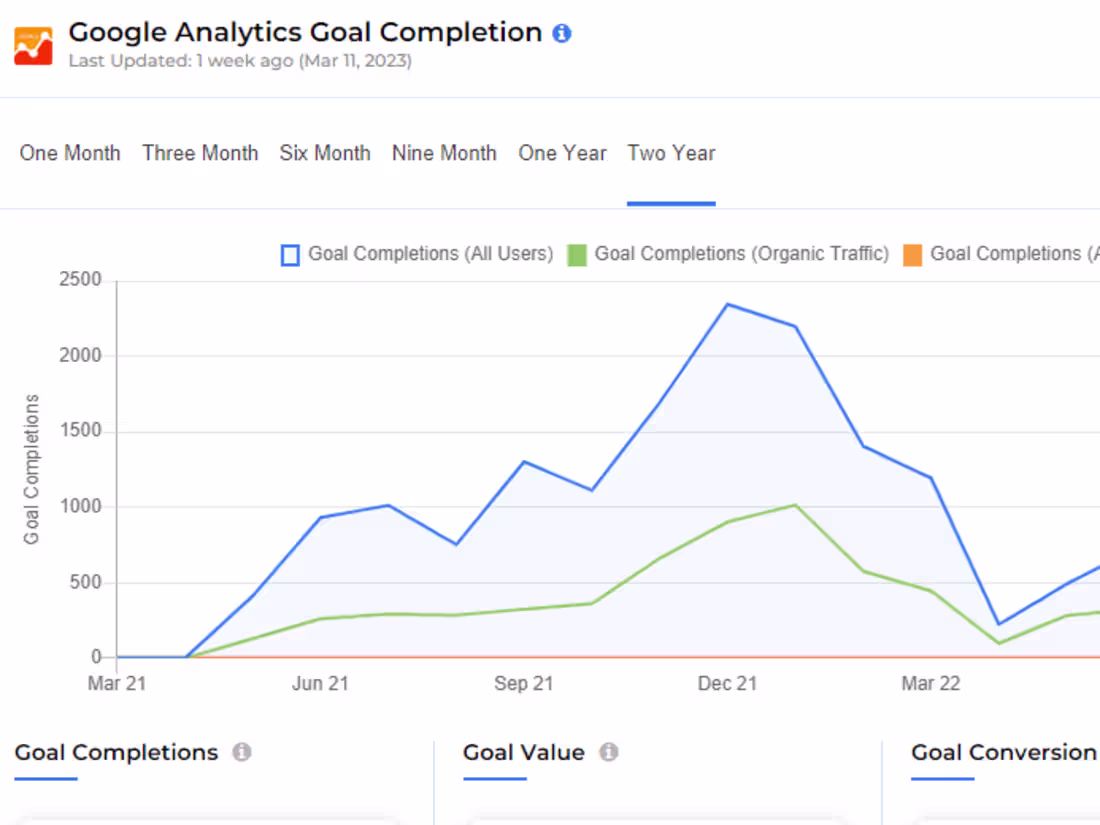Image resolution: width=1100 pixels, height=825 pixels.
Task: Click the Google Analytics logo icon
Action: pyautogui.click(x=33, y=45)
